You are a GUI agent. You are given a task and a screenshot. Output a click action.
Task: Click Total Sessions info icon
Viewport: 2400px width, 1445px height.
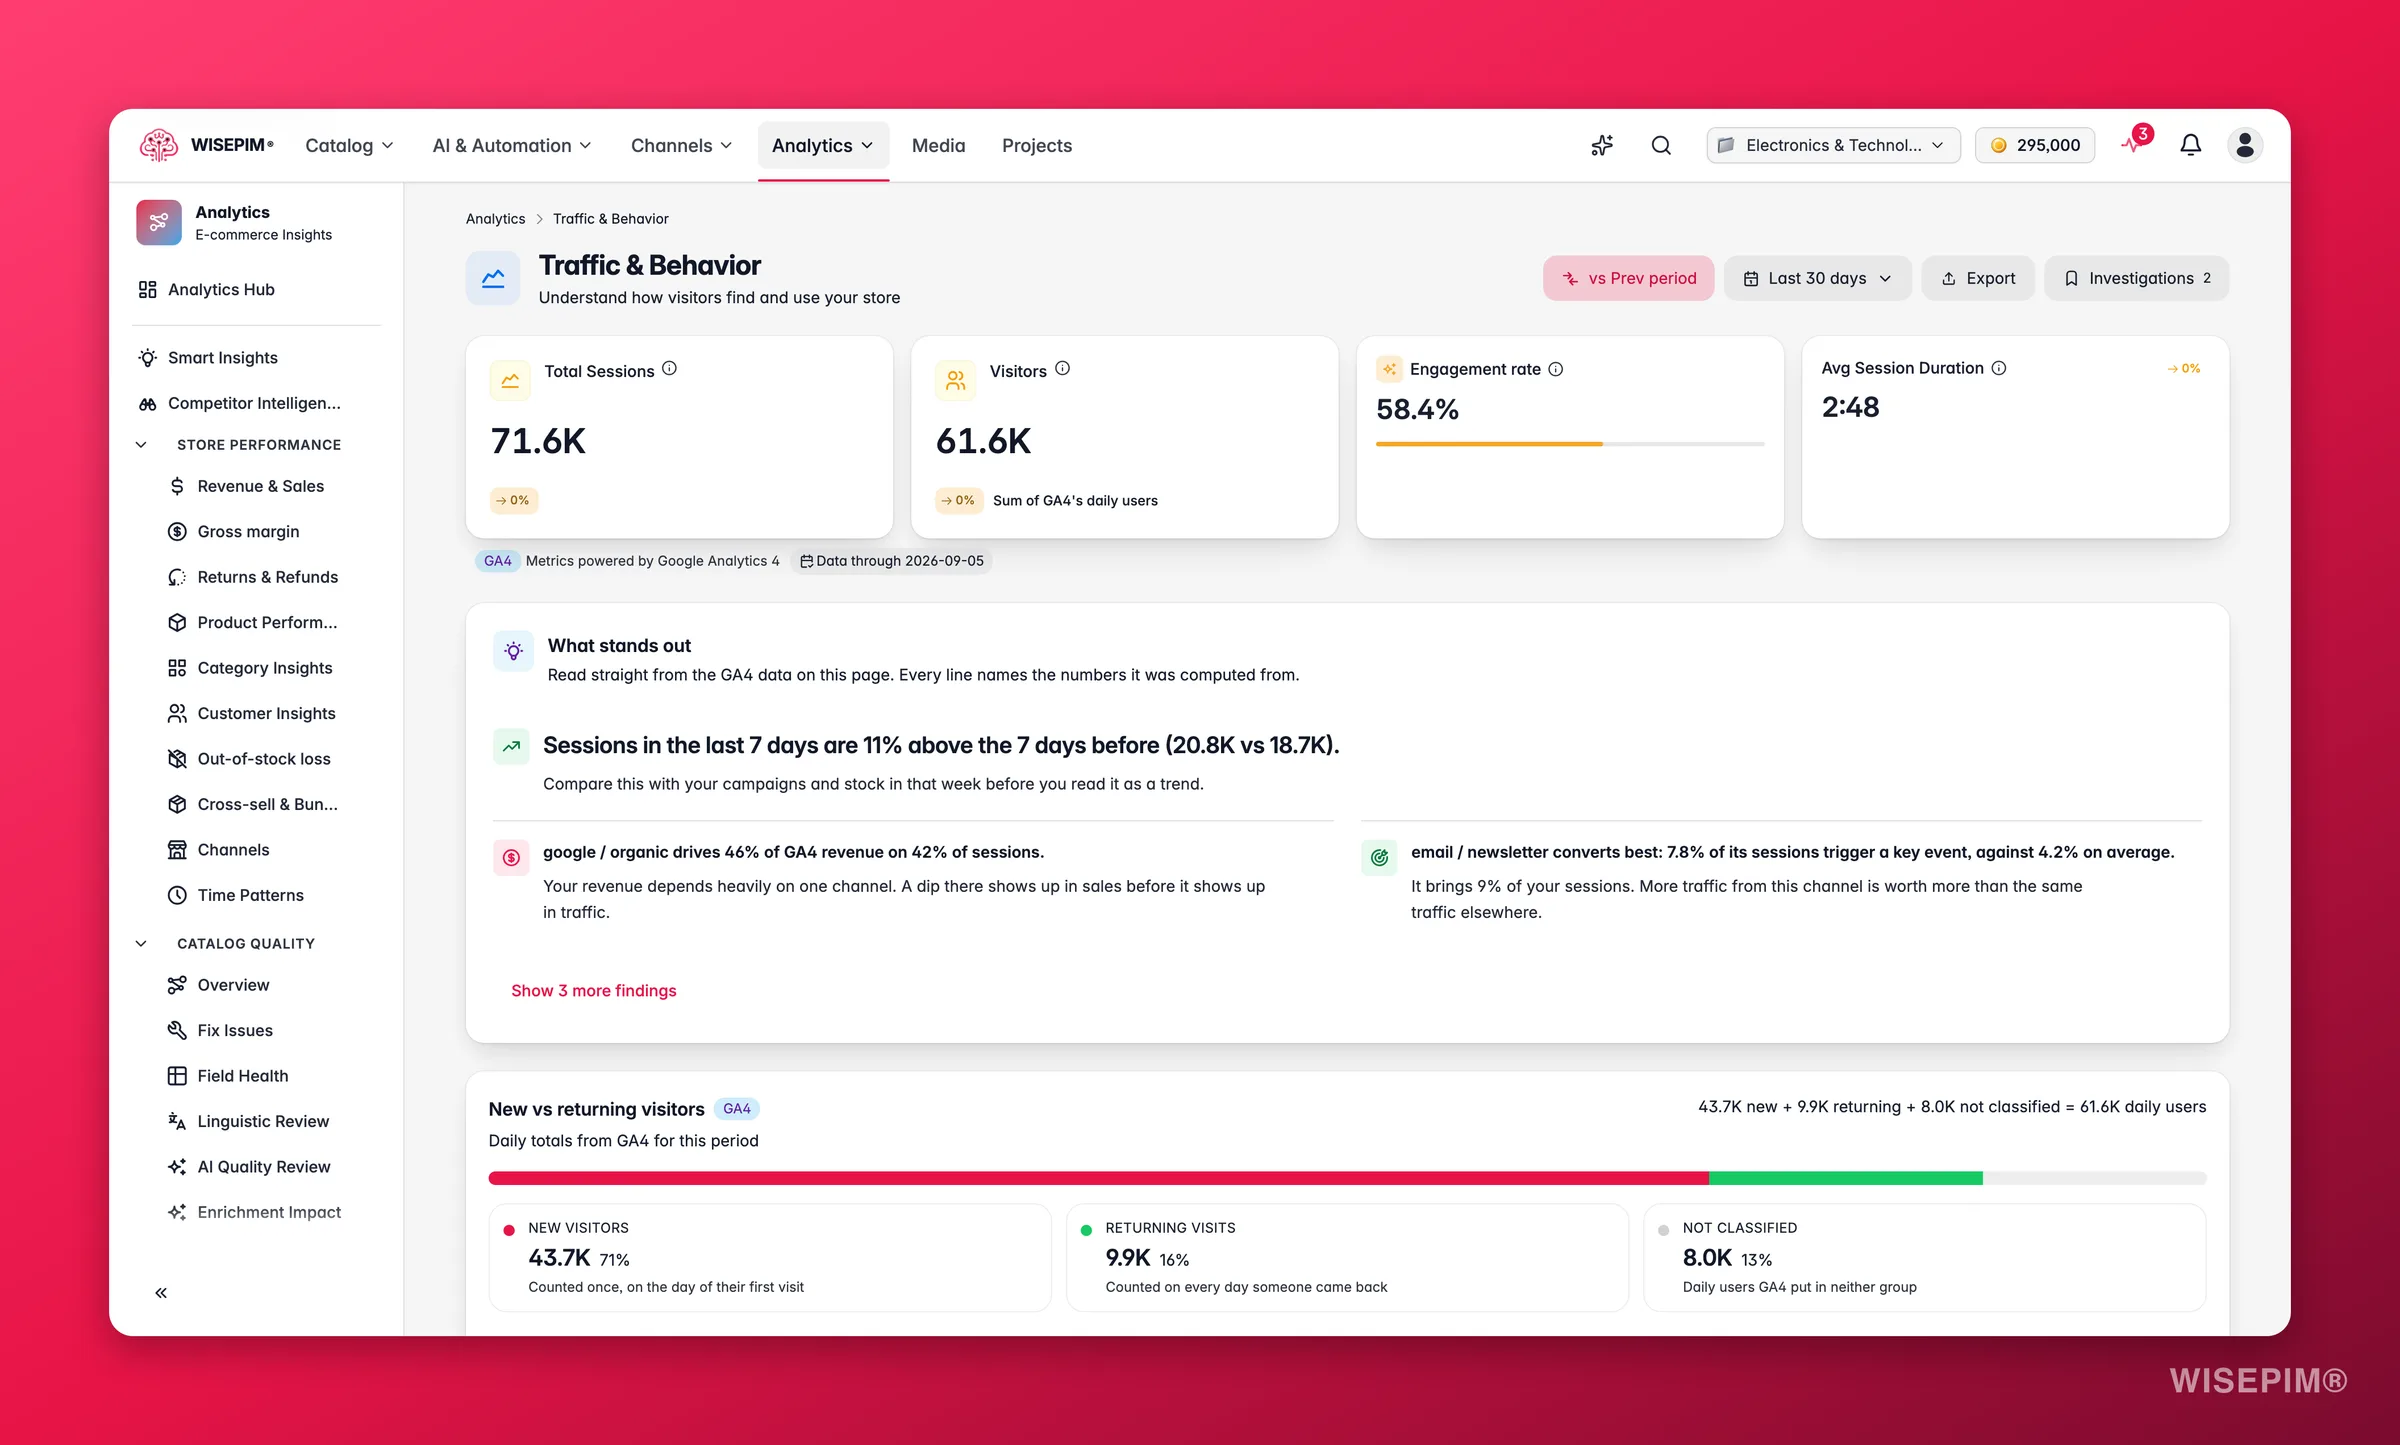pos(670,368)
